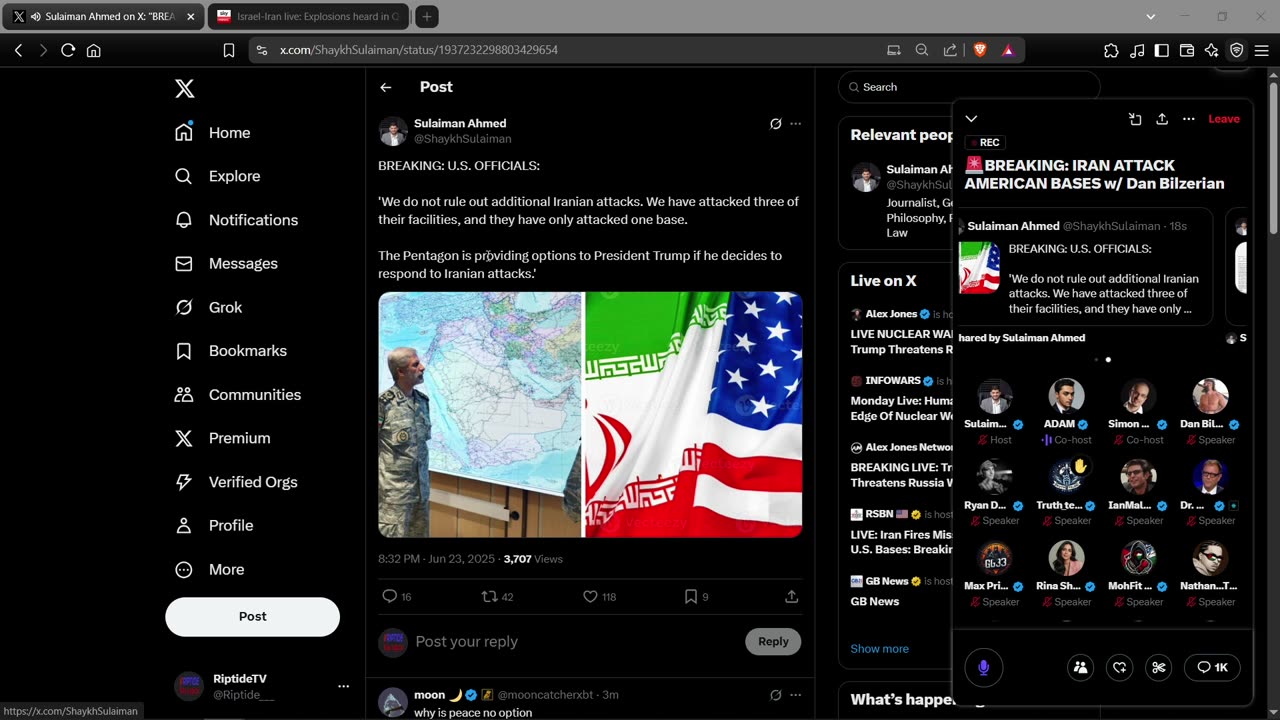The image size is (1280, 720).
Task: Open the tab search dropdown arrow
Action: 1151,16
